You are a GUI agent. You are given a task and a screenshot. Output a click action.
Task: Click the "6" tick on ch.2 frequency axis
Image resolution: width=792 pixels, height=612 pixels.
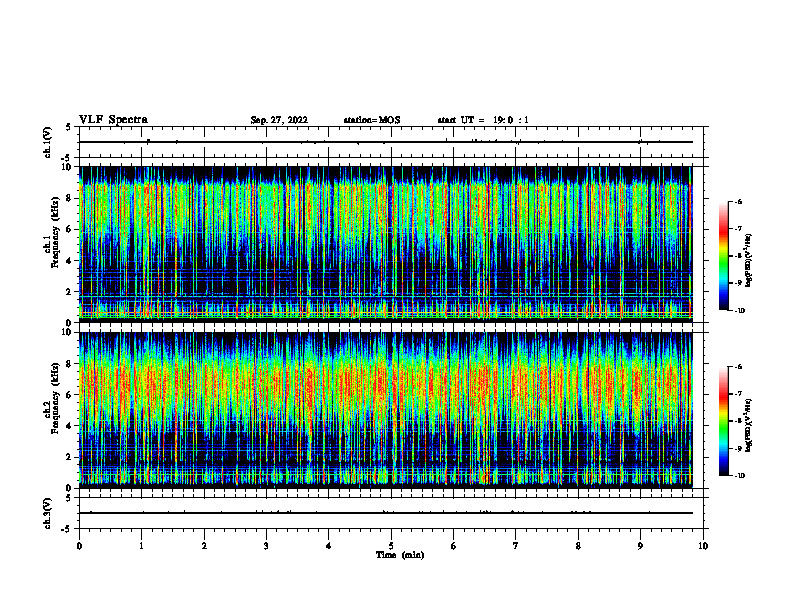[x=70, y=395]
